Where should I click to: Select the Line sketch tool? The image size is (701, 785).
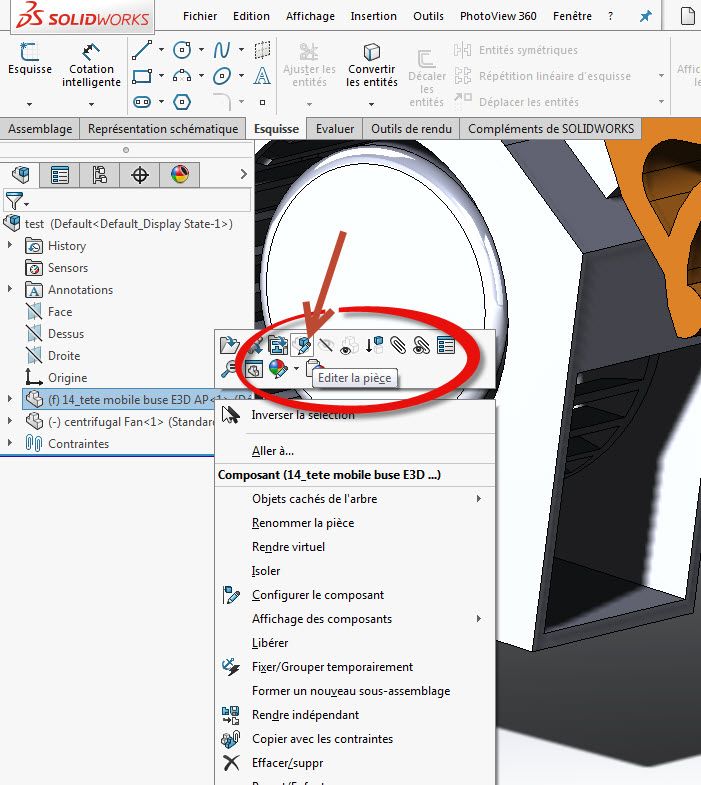(142, 50)
